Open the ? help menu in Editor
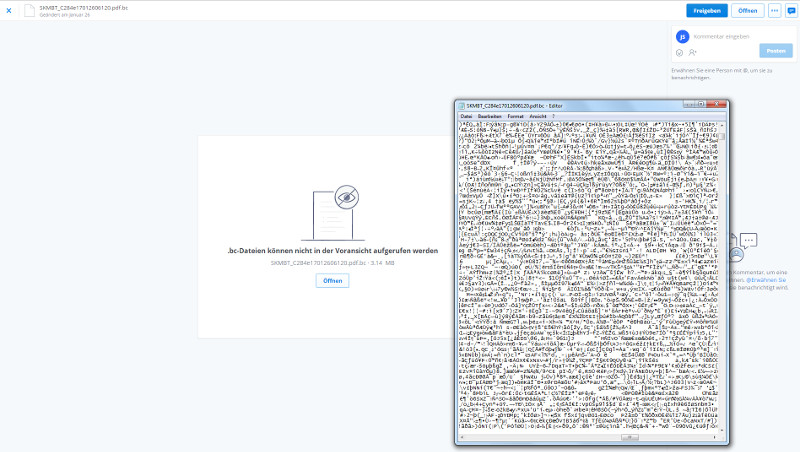This screenshot has width=800, height=452. point(553,116)
